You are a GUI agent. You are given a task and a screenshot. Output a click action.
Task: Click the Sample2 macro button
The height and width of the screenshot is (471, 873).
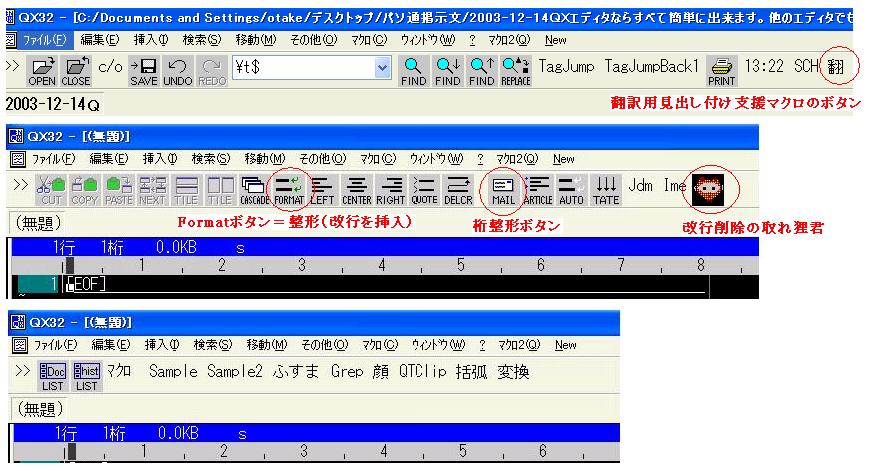pyautogui.click(x=234, y=371)
